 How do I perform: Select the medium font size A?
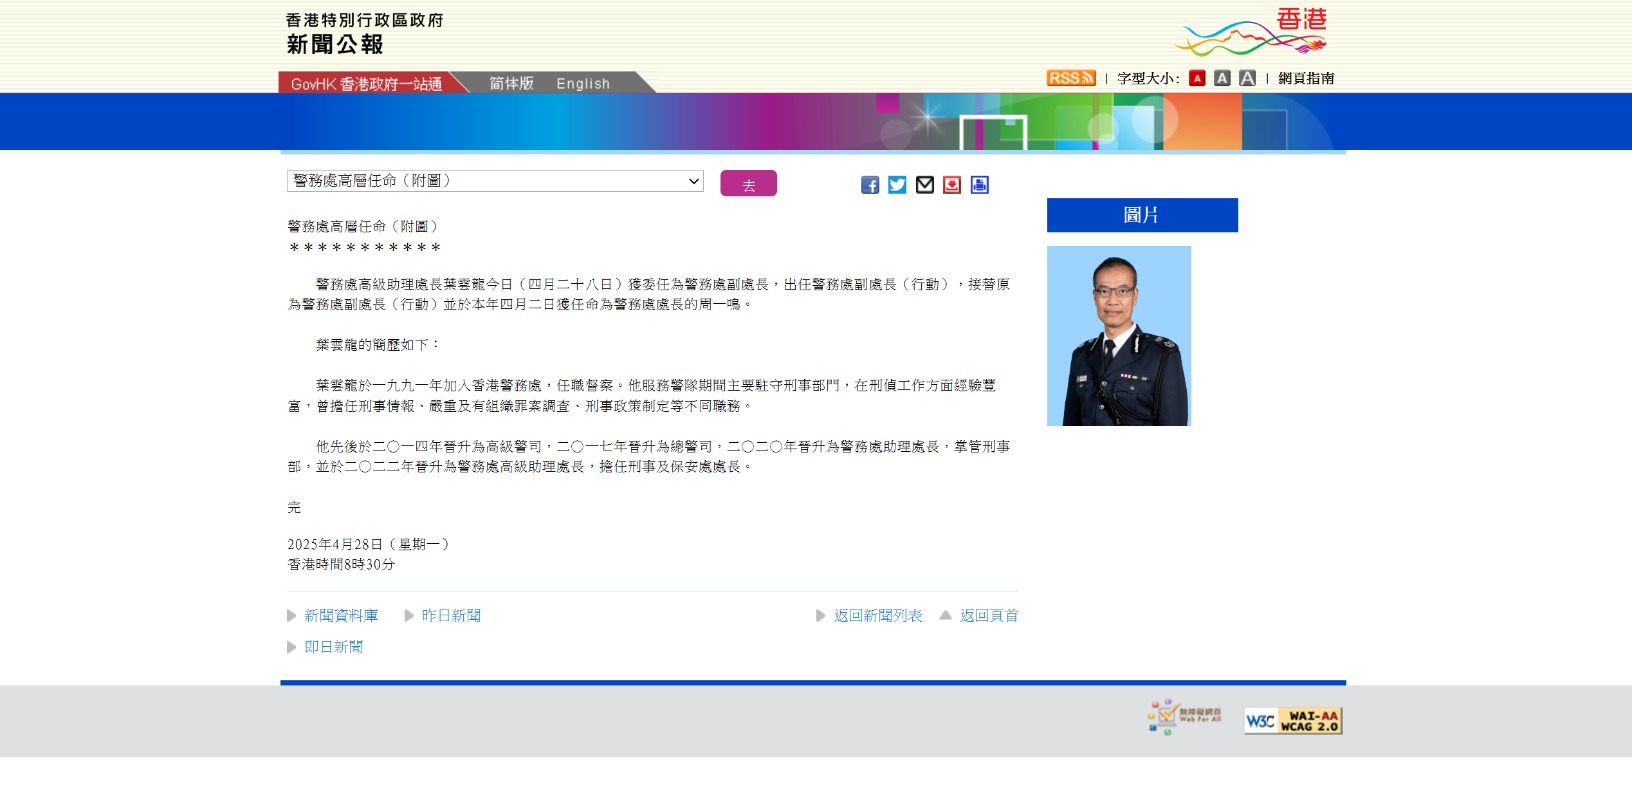tap(1222, 78)
